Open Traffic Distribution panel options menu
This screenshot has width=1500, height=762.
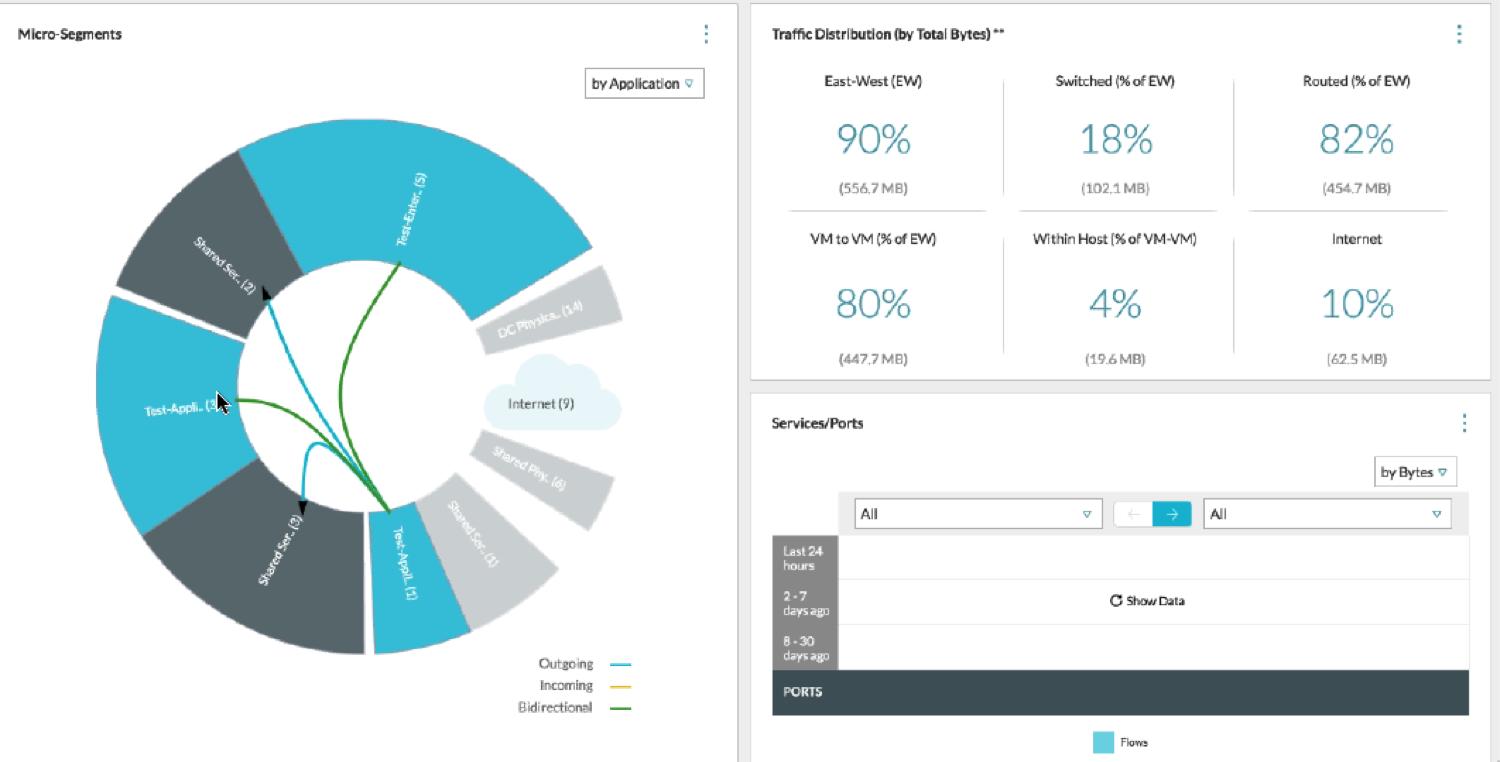(x=1459, y=34)
